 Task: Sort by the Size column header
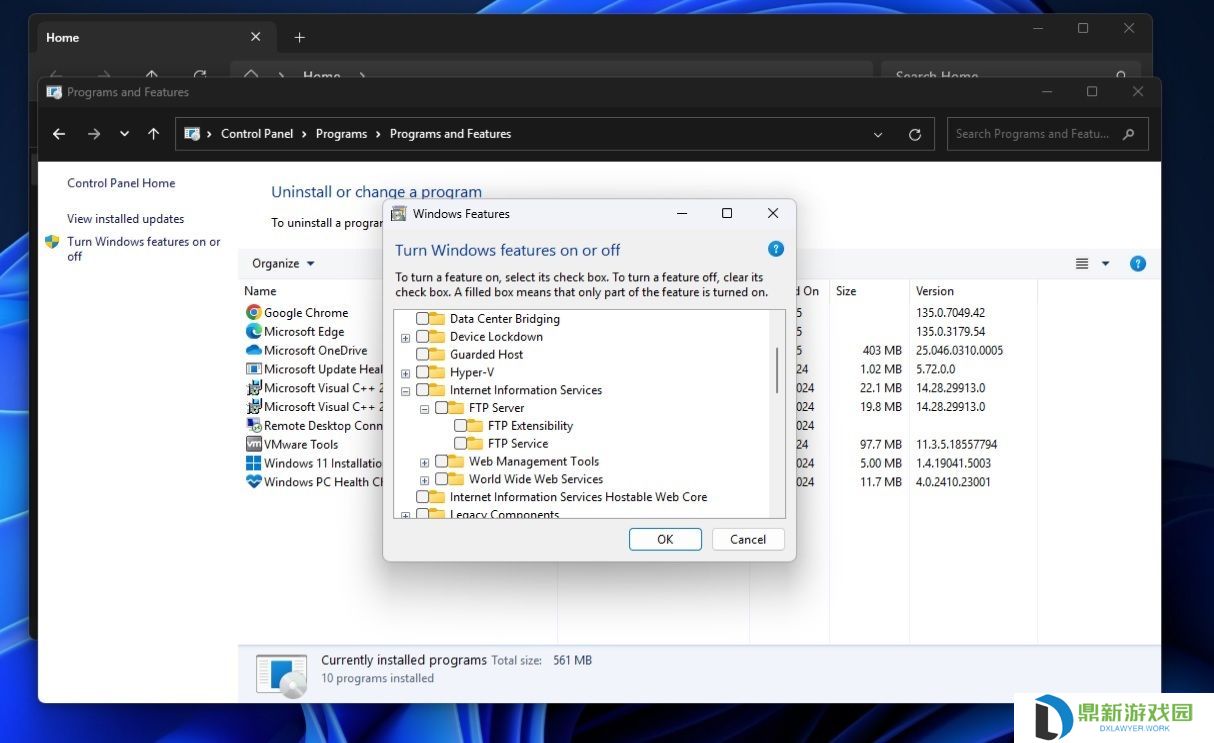(x=846, y=291)
